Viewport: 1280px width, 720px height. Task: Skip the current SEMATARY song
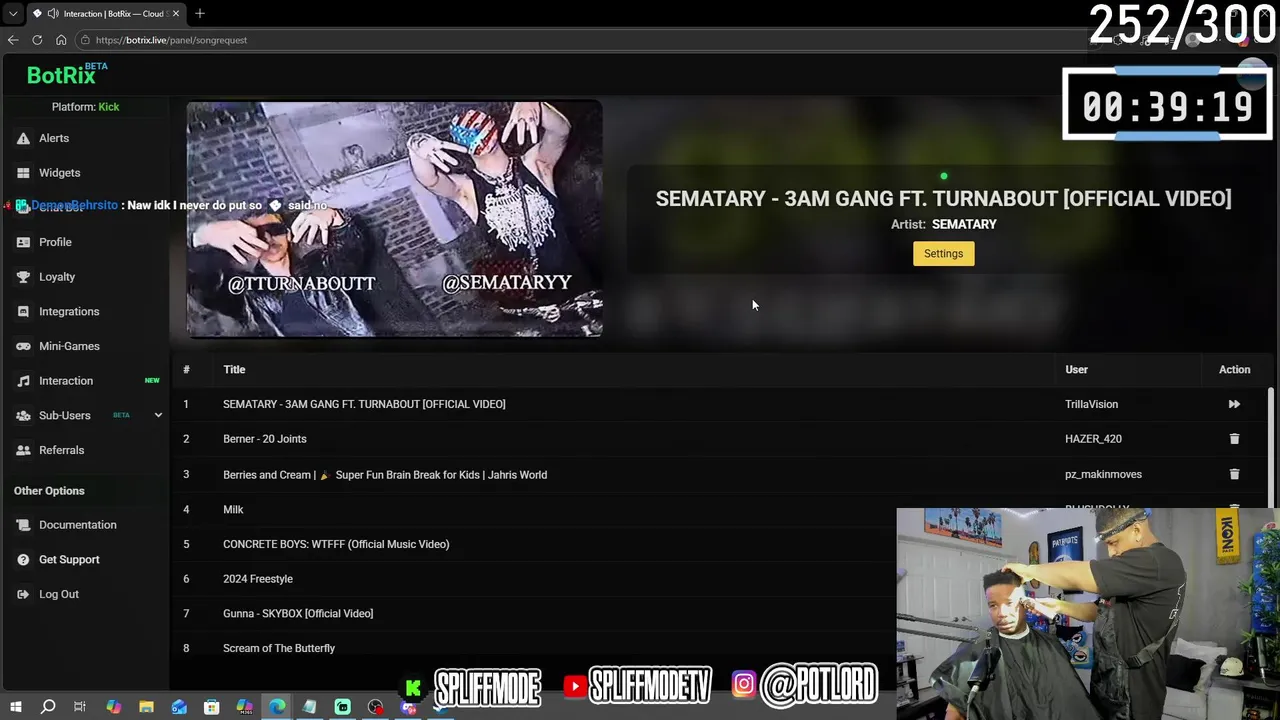click(1234, 404)
